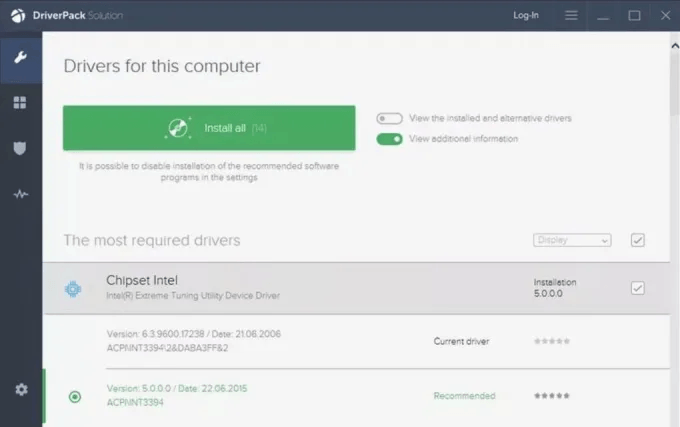Uncheck the most required drivers select-all checkbox
Image resolution: width=680 pixels, height=427 pixels.
point(638,240)
